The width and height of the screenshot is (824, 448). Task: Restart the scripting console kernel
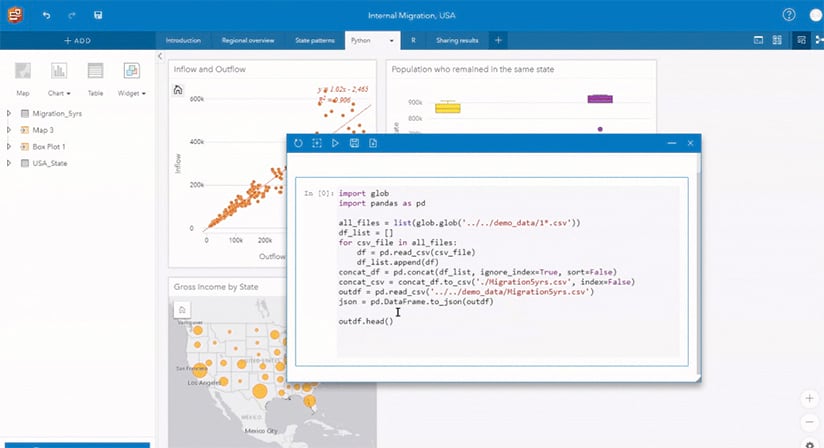click(x=298, y=143)
